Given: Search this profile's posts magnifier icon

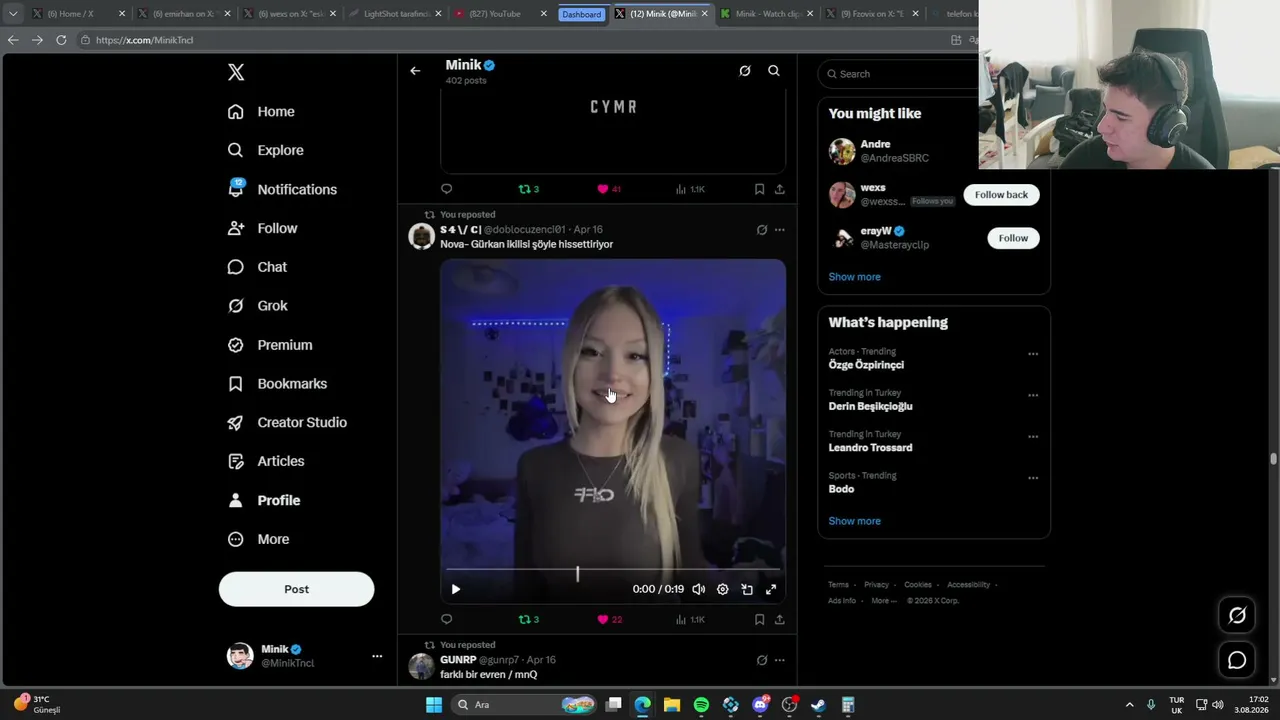Looking at the screenshot, I should (774, 71).
